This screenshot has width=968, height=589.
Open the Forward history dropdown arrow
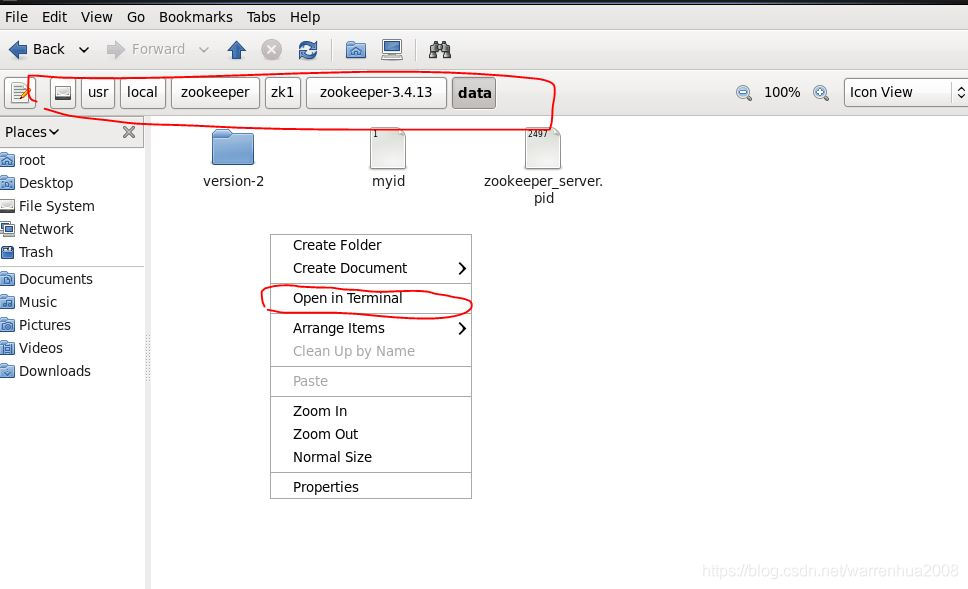pos(204,49)
